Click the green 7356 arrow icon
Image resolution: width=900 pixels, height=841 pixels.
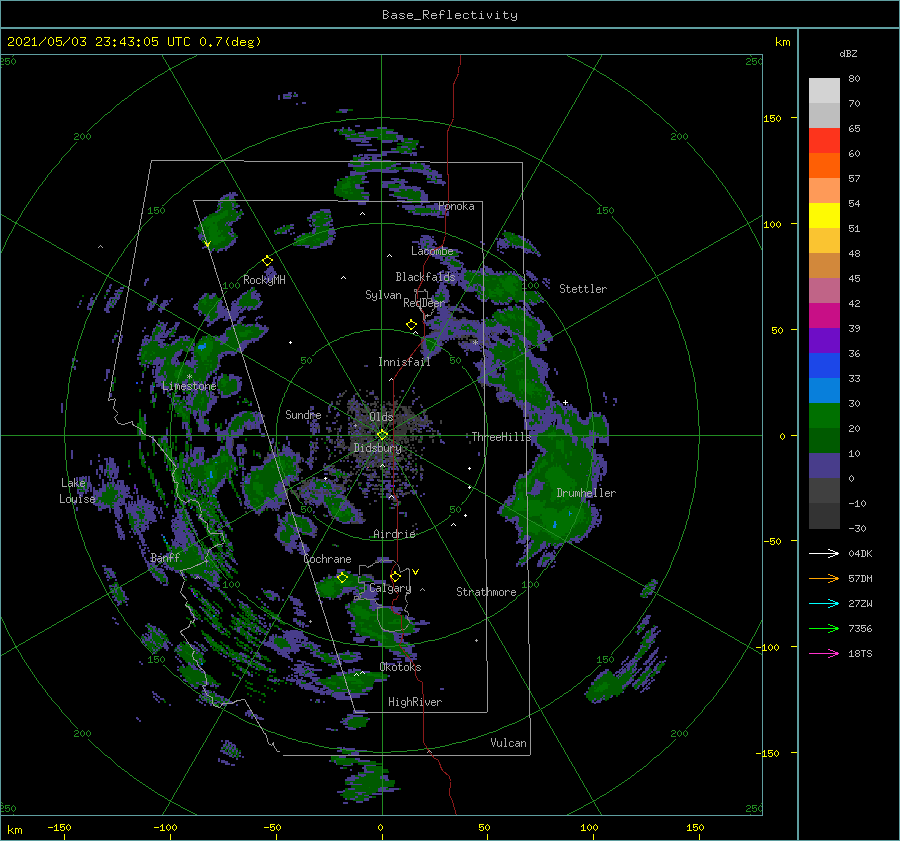824,629
